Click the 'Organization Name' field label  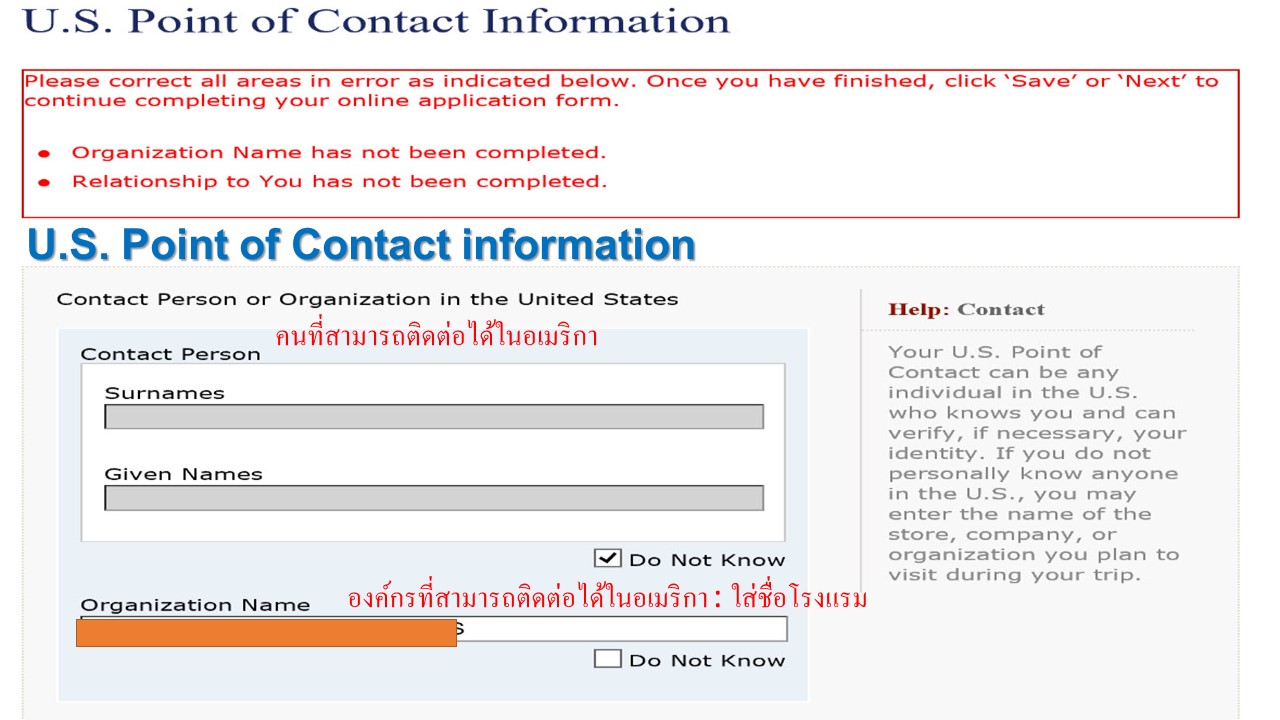pos(195,605)
